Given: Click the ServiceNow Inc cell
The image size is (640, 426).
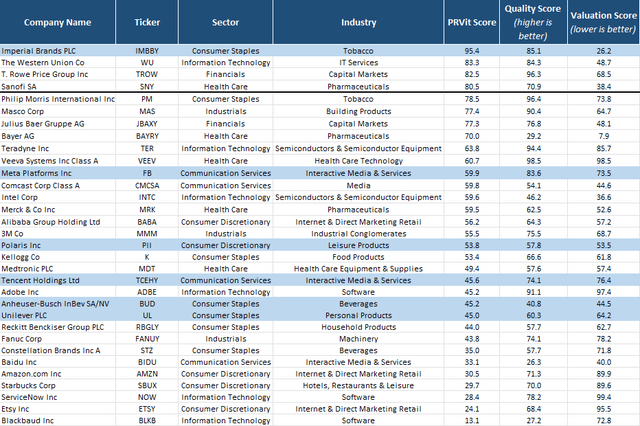Looking at the screenshot, I should click(58, 397).
